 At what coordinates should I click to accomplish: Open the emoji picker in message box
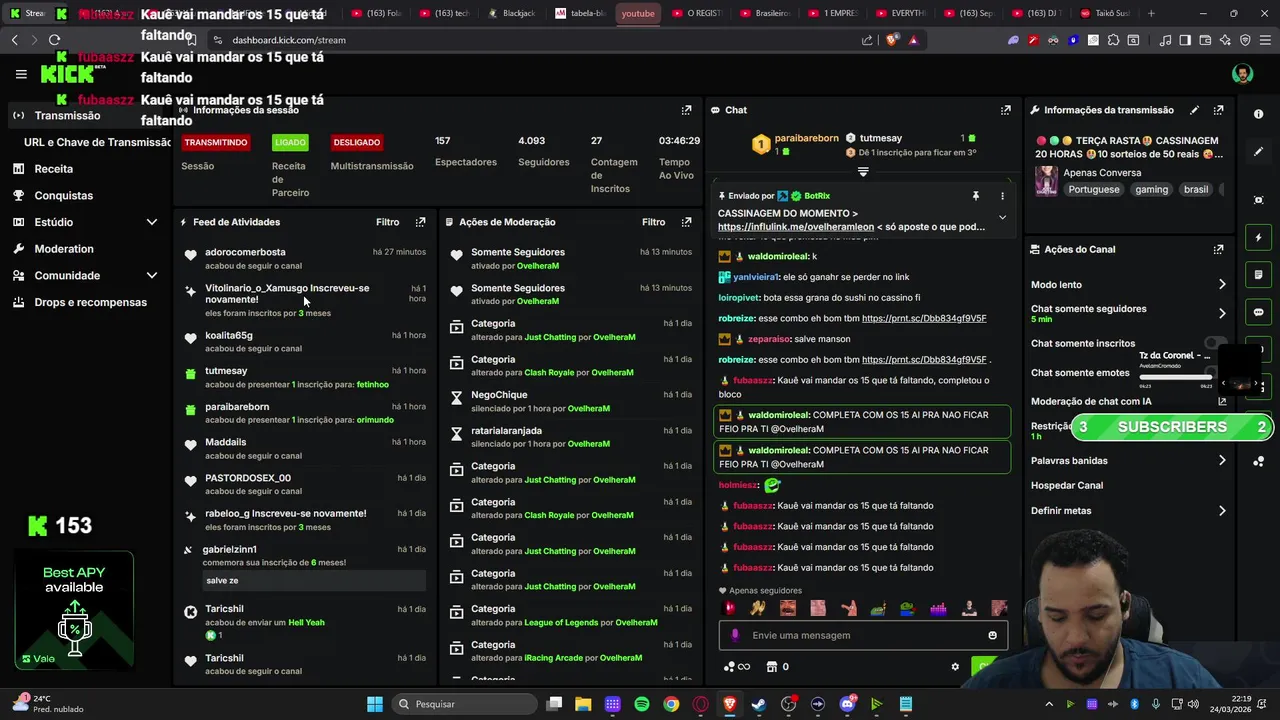point(992,635)
